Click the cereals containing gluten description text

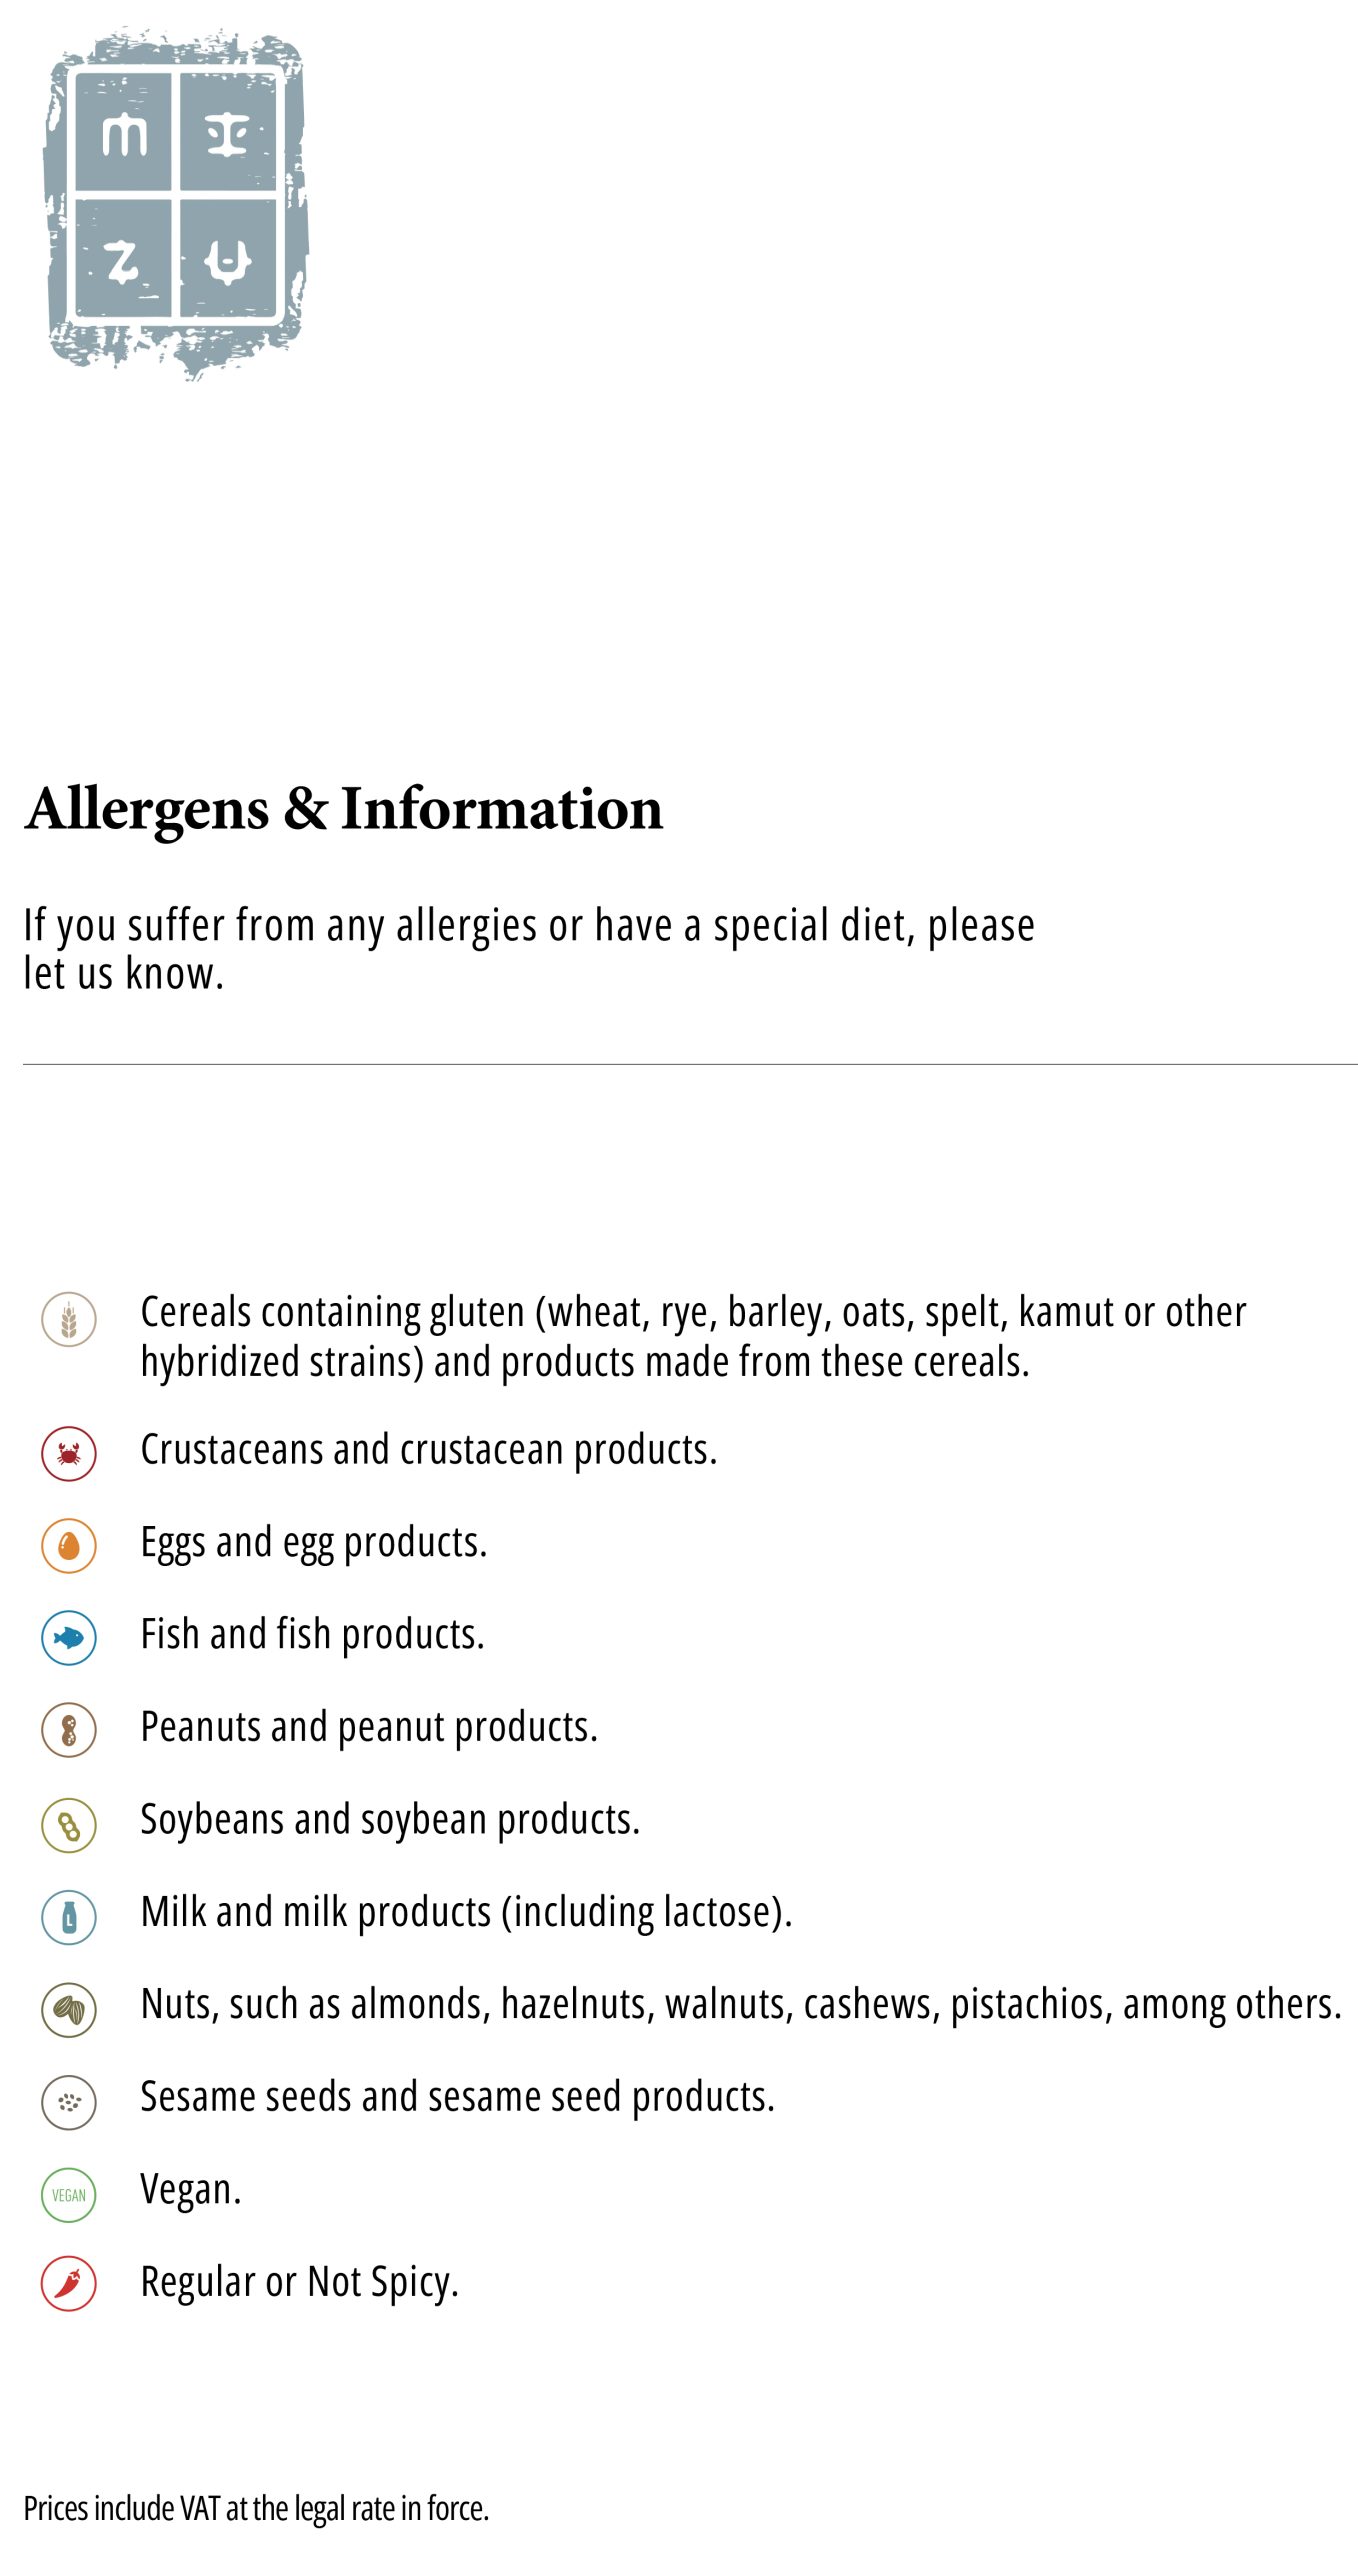pos(692,1336)
